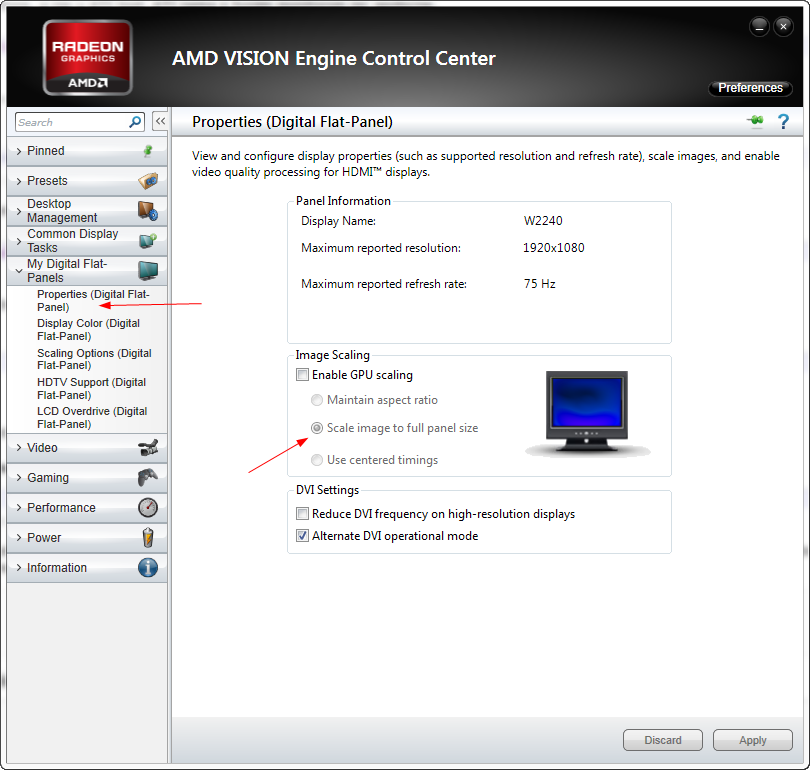The width and height of the screenshot is (810, 770).
Task: Open Scaling Options (Digital Flat-Panel) page
Action: click(x=94, y=359)
